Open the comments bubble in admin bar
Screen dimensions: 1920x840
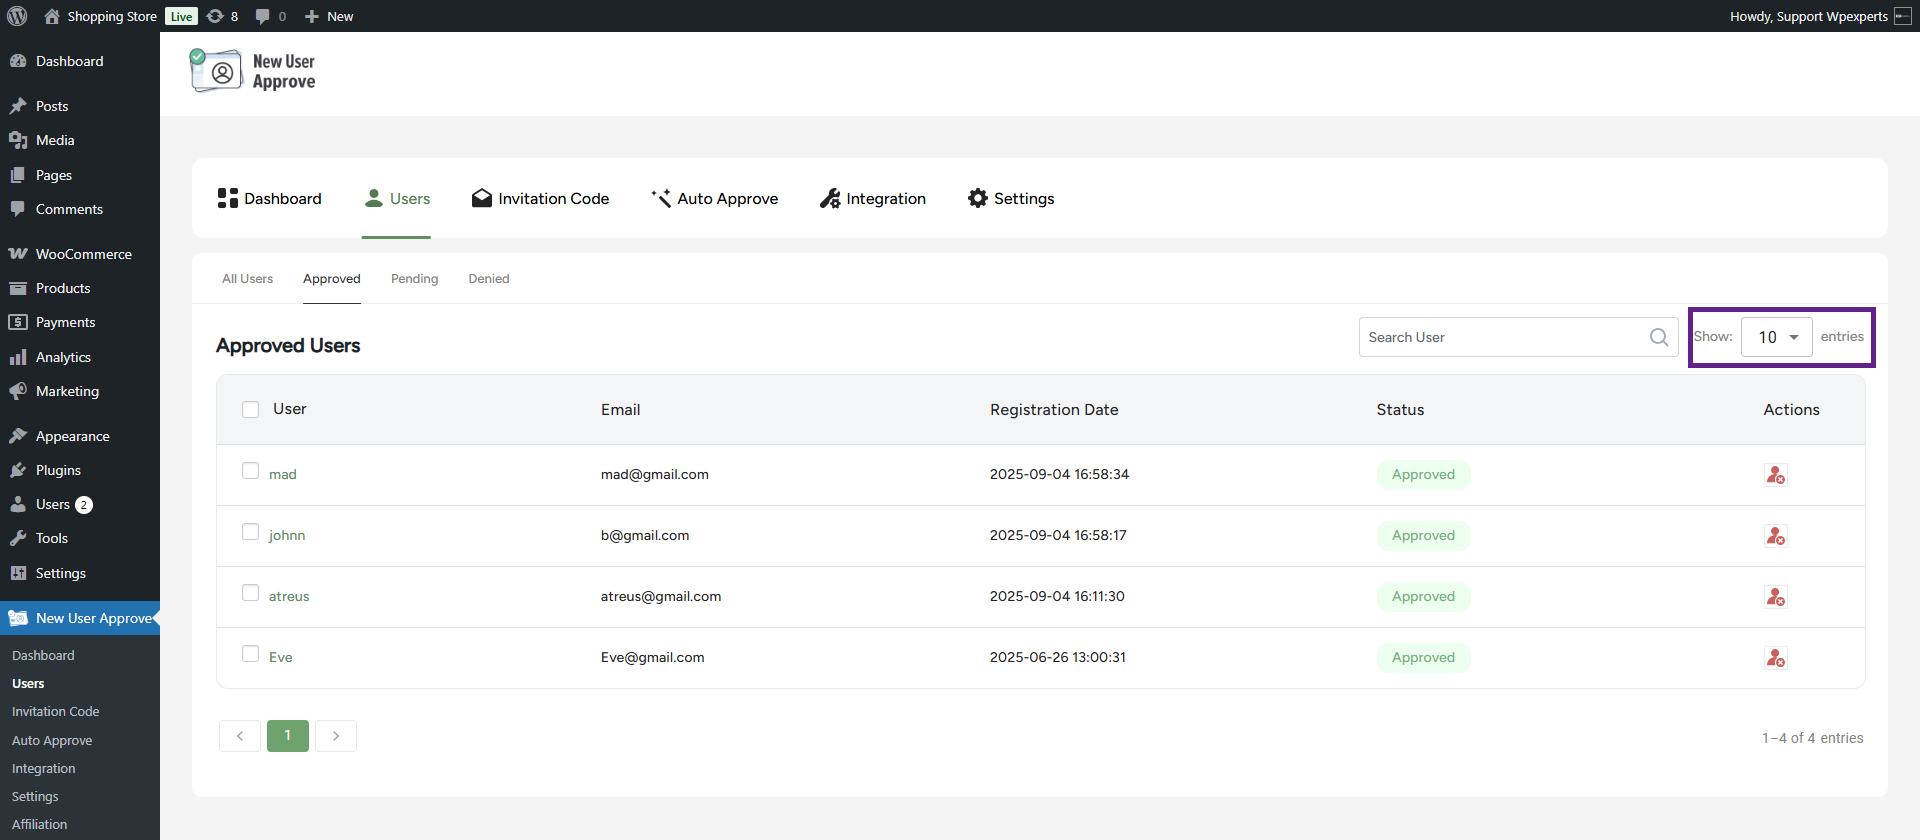tap(269, 16)
